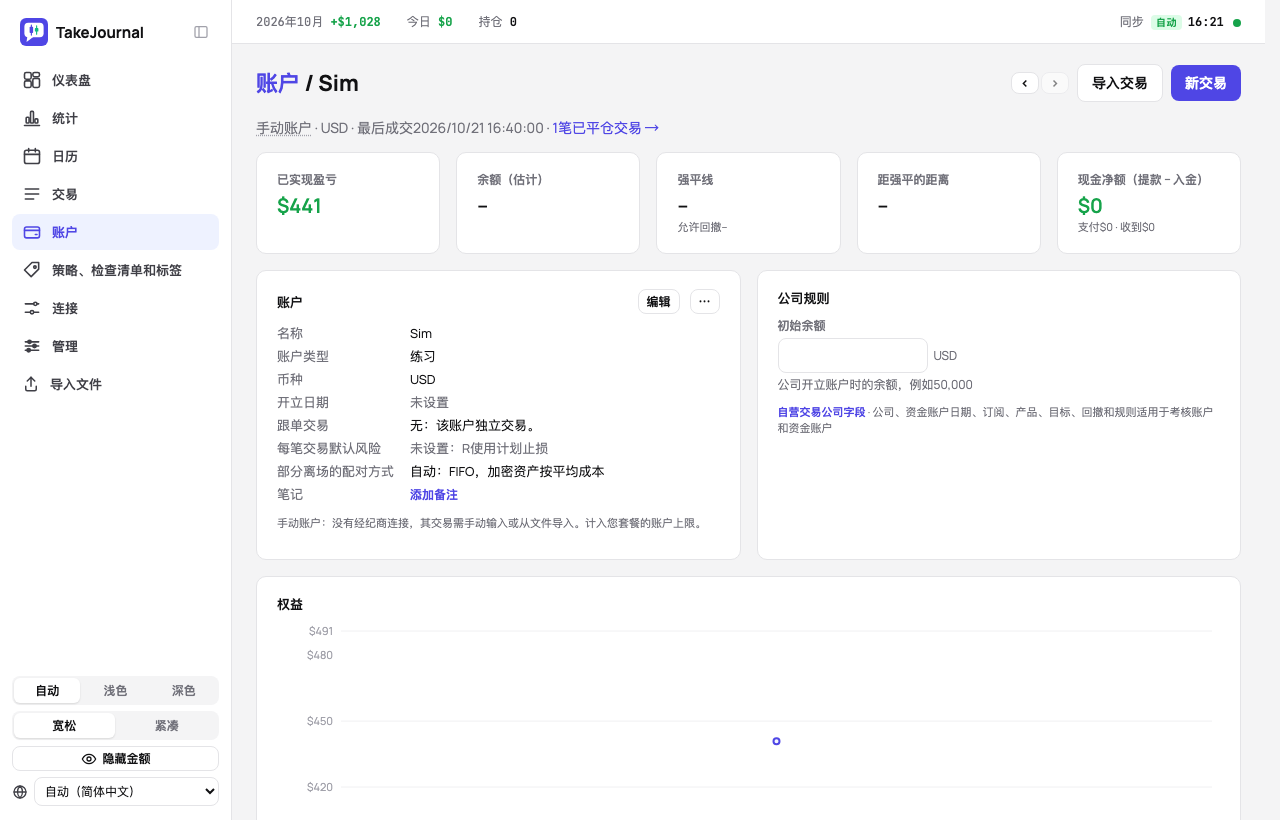The width and height of the screenshot is (1280, 820).
Task: Click the 账户 wallet icon in sidebar
Action: click(32, 232)
